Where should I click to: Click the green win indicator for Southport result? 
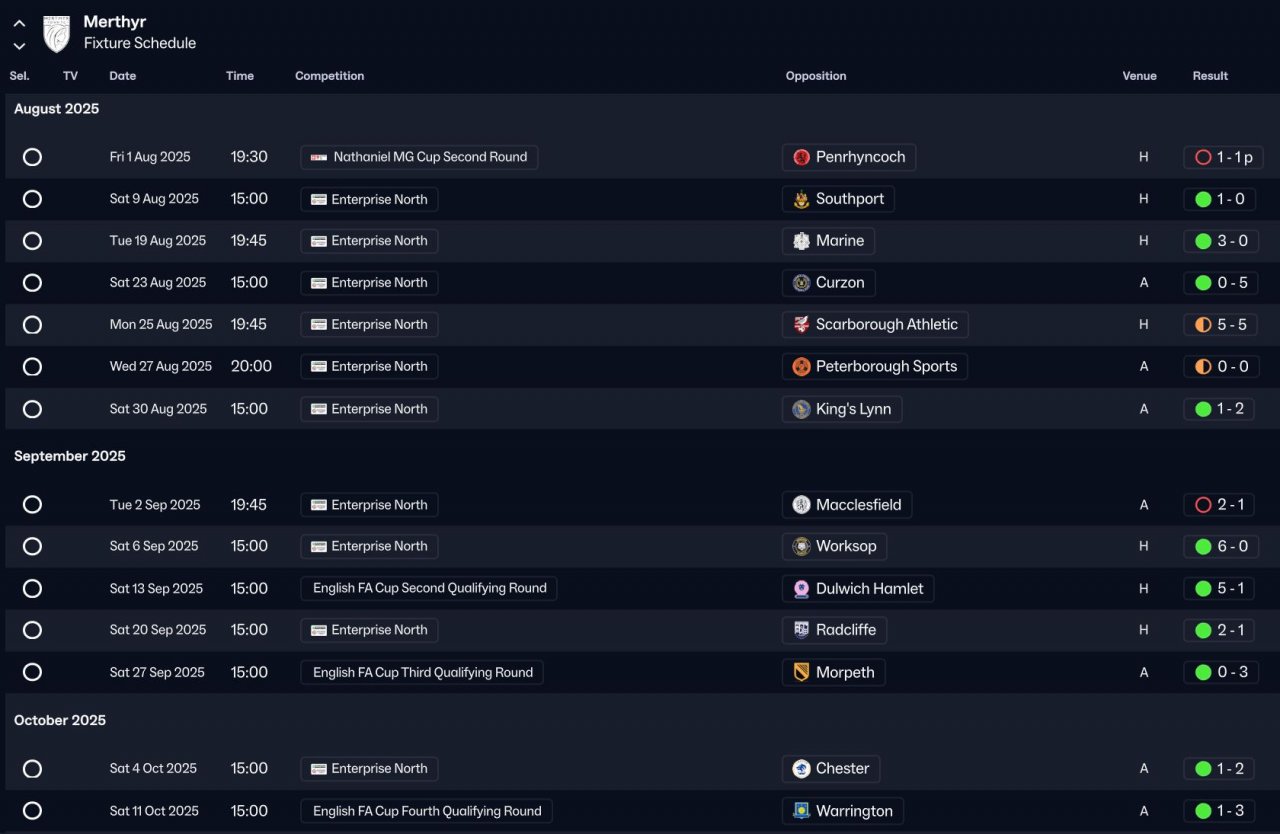(x=1203, y=199)
